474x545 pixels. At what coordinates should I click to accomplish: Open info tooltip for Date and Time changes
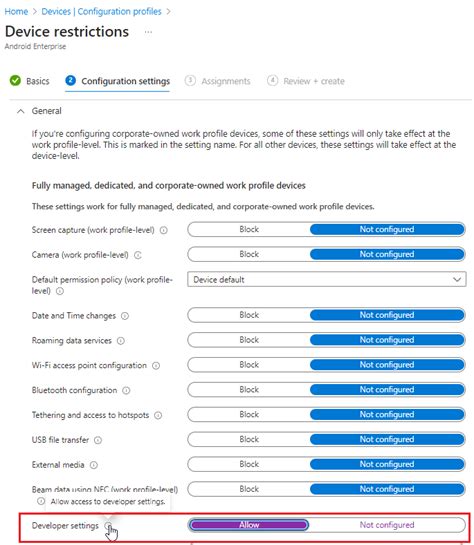point(125,316)
